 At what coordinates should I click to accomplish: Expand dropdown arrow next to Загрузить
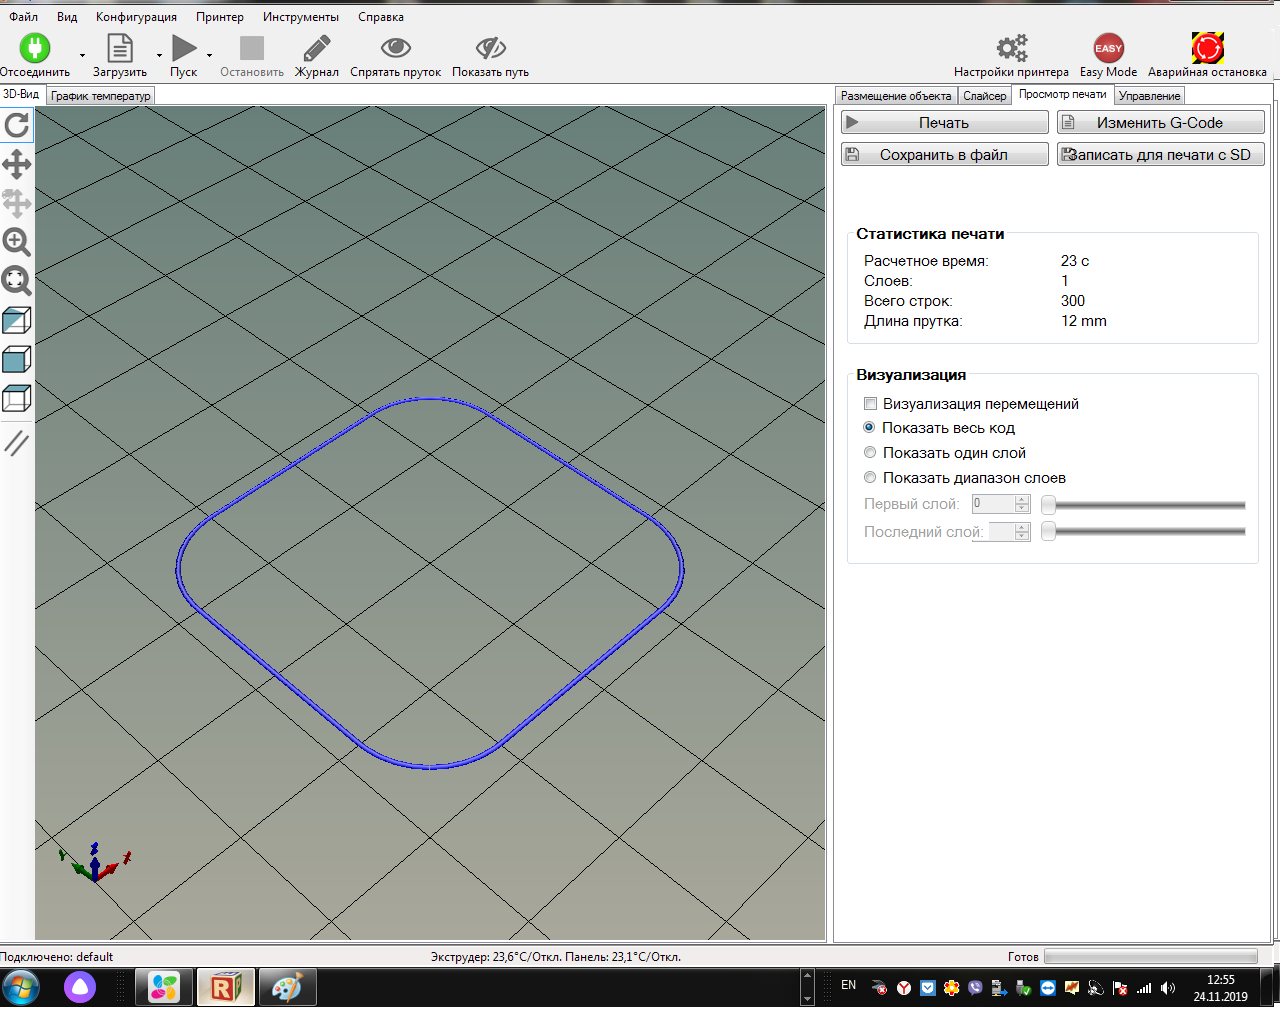(159, 55)
